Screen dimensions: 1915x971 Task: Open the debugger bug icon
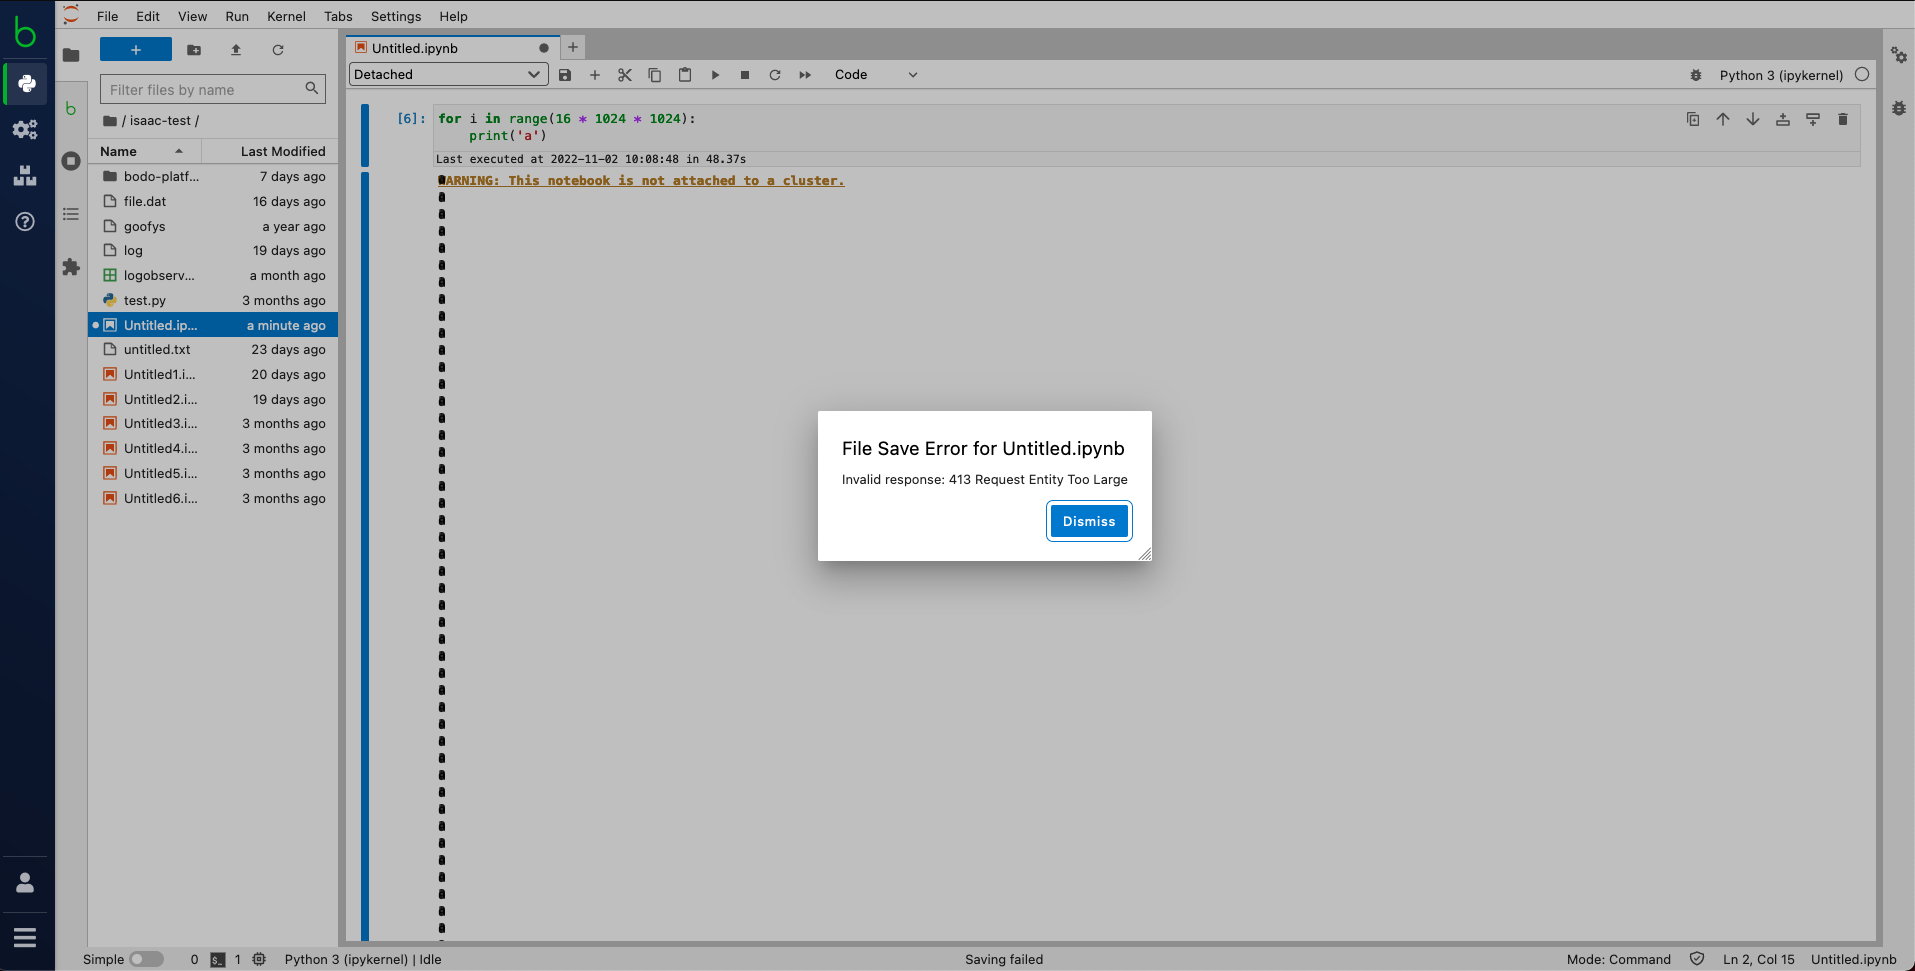pos(1694,75)
